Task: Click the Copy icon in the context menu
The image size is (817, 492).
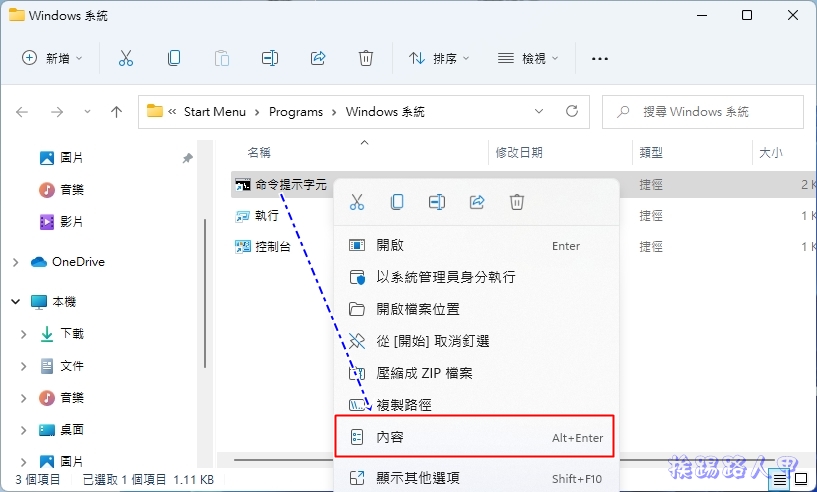Action: tap(397, 202)
